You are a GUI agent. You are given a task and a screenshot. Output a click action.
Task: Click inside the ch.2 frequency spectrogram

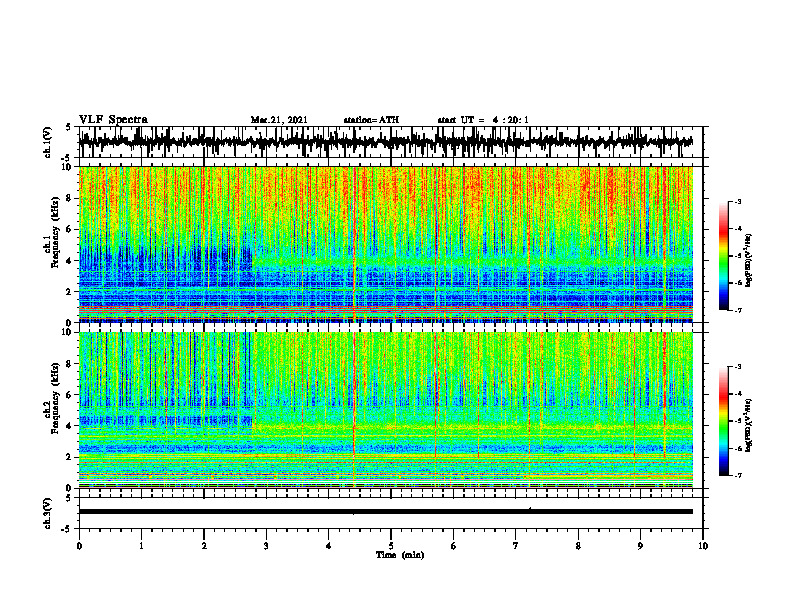(386, 410)
